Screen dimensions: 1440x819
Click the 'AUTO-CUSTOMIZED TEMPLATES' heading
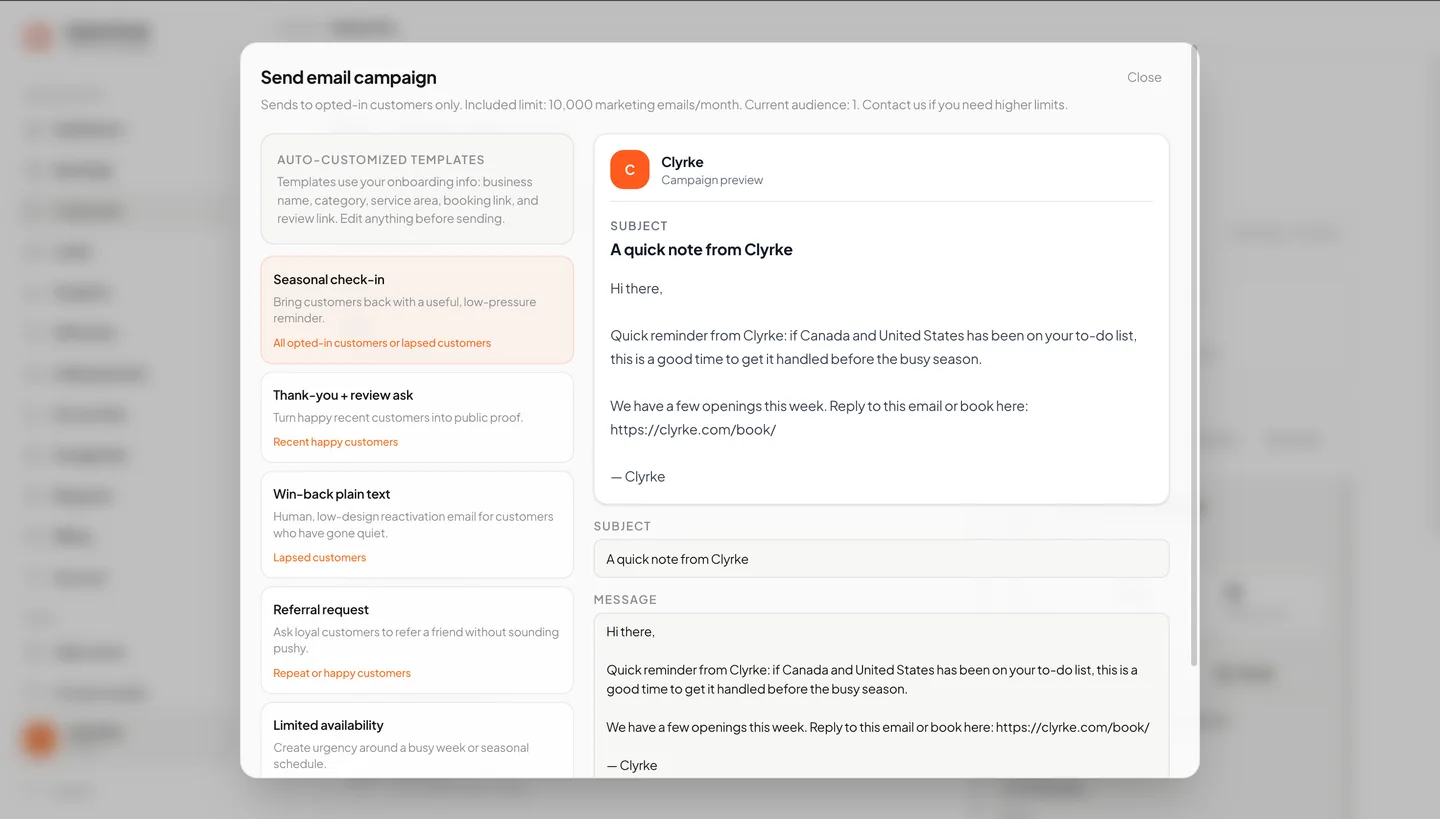click(381, 160)
